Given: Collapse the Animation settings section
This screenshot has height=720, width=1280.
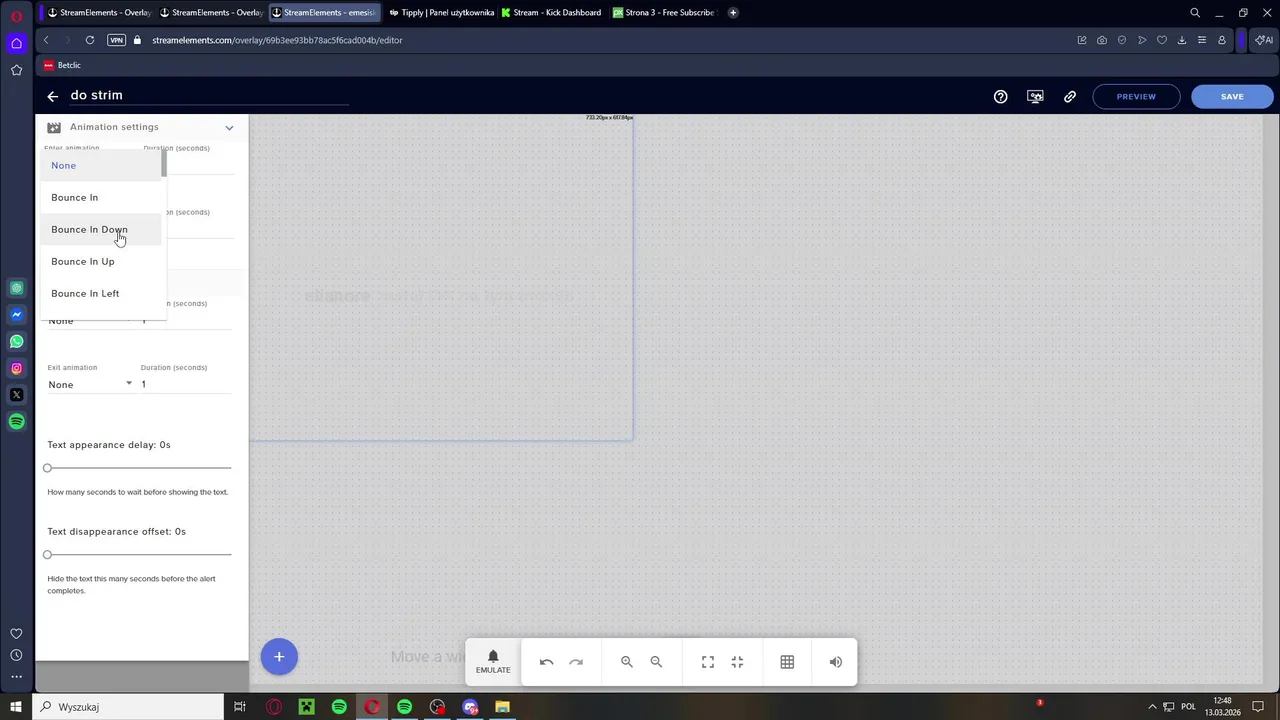Looking at the screenshot, I should (x=229, y=127).
